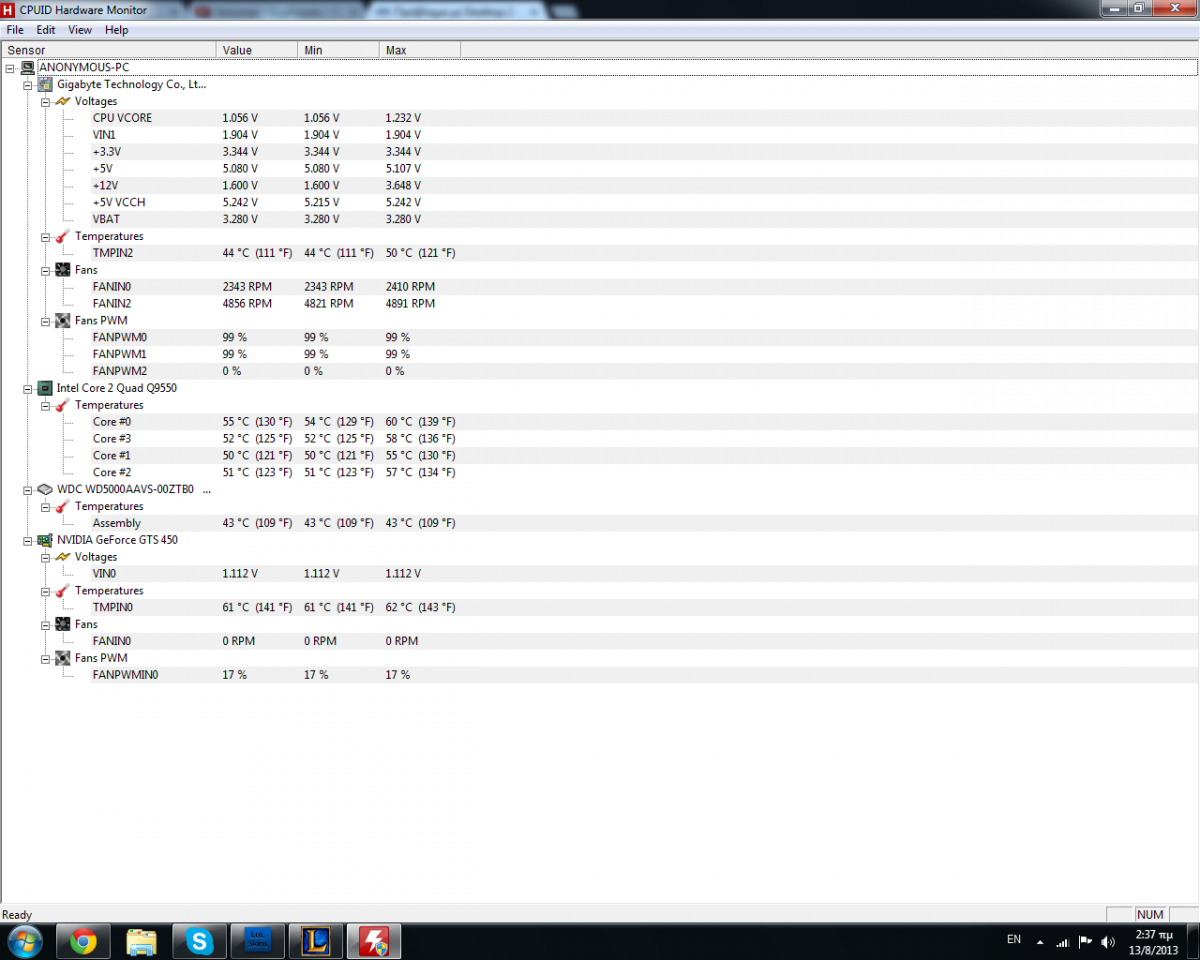This screenshot has height=960, width=1200.
Task: Open Google Chrome from the taskbar
Action: click(x=84, y=941)
